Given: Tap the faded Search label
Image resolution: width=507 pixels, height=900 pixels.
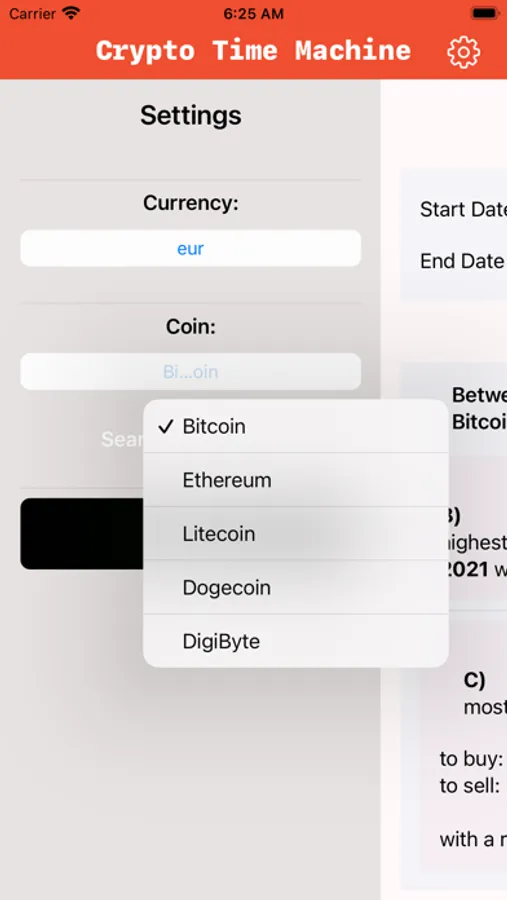Looking at the screenshot, I should [x=122, y=440].
